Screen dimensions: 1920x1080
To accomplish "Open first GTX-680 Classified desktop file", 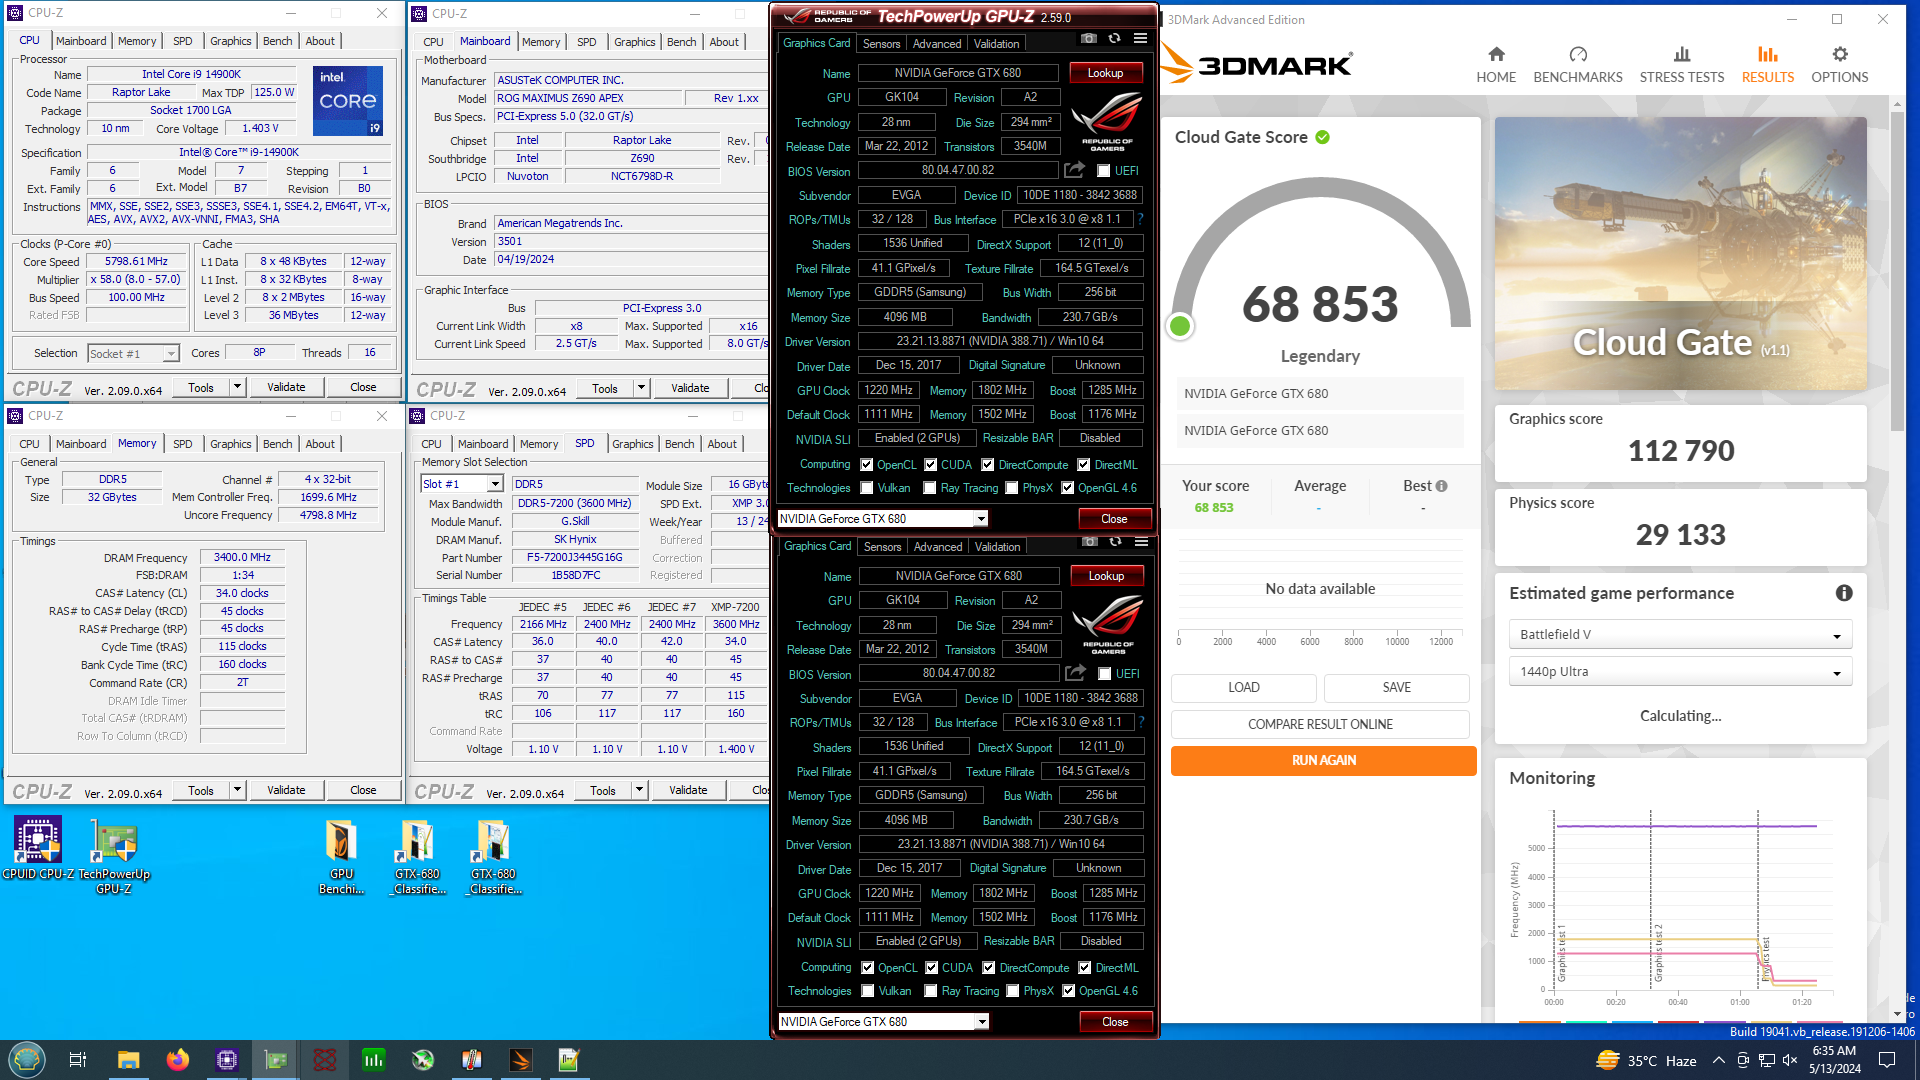I will pyautogui.click(x=418, y=857).
